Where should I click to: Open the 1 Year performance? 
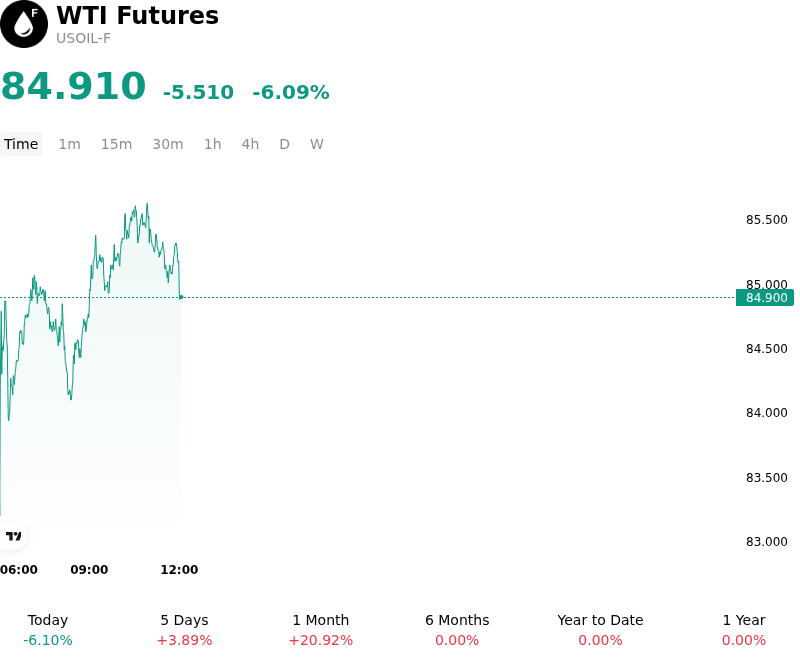point(744,630)
